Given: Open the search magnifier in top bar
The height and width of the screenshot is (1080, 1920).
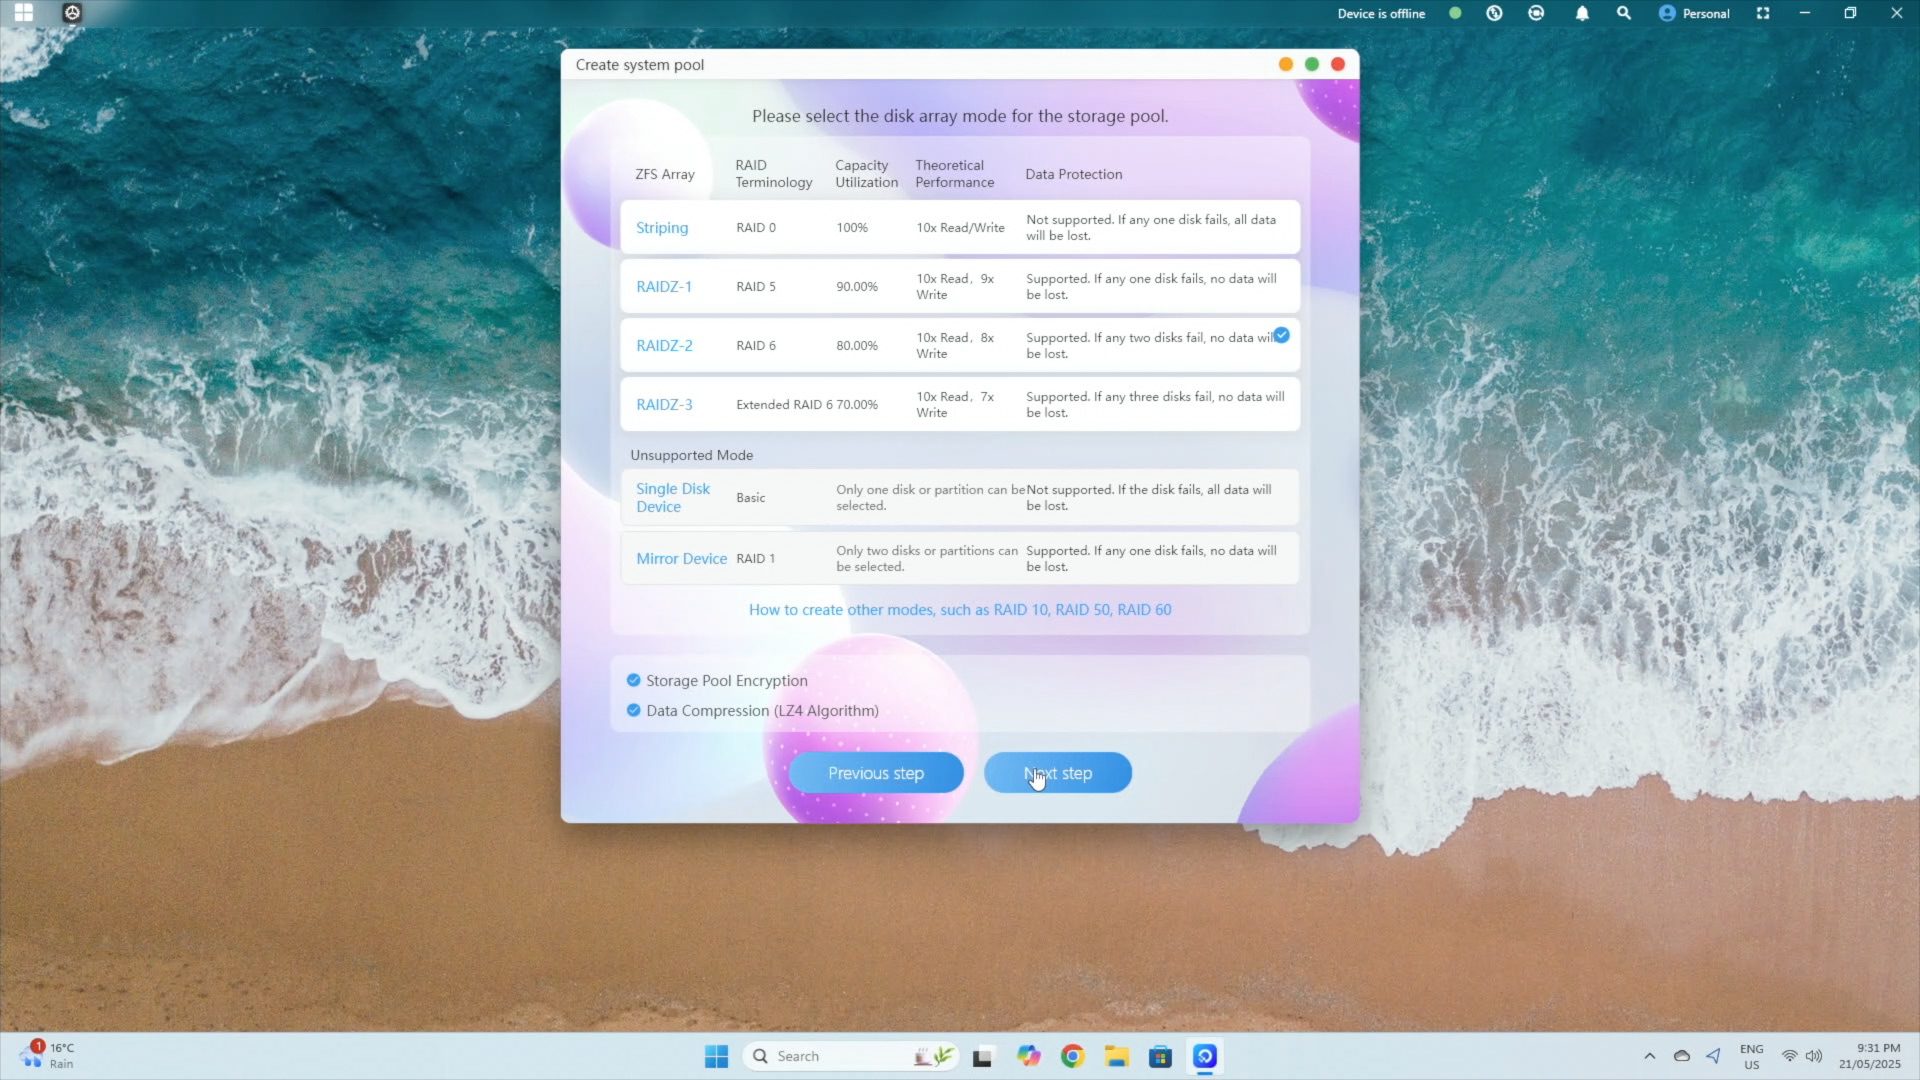Looking at the screenshot, I should tap(1624, 14).
